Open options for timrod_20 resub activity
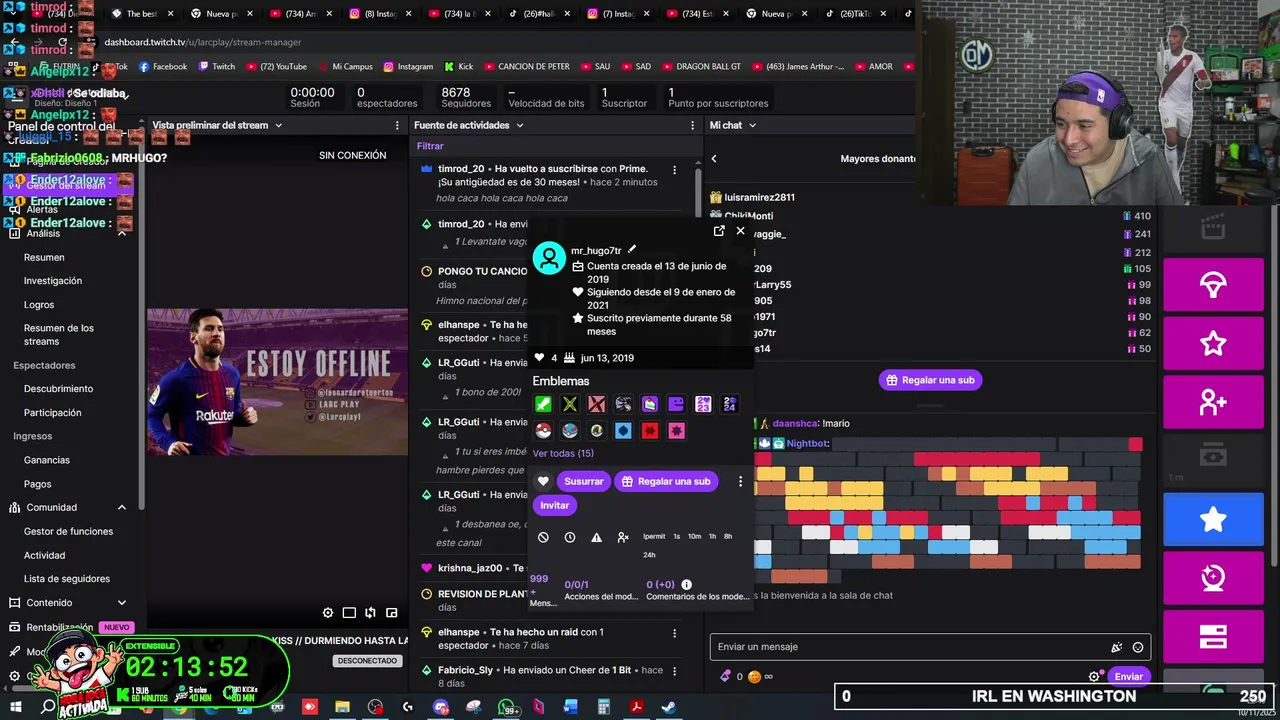Image resolution: width=1280 pixels, height=720 pixels. [x=674, y=170]
